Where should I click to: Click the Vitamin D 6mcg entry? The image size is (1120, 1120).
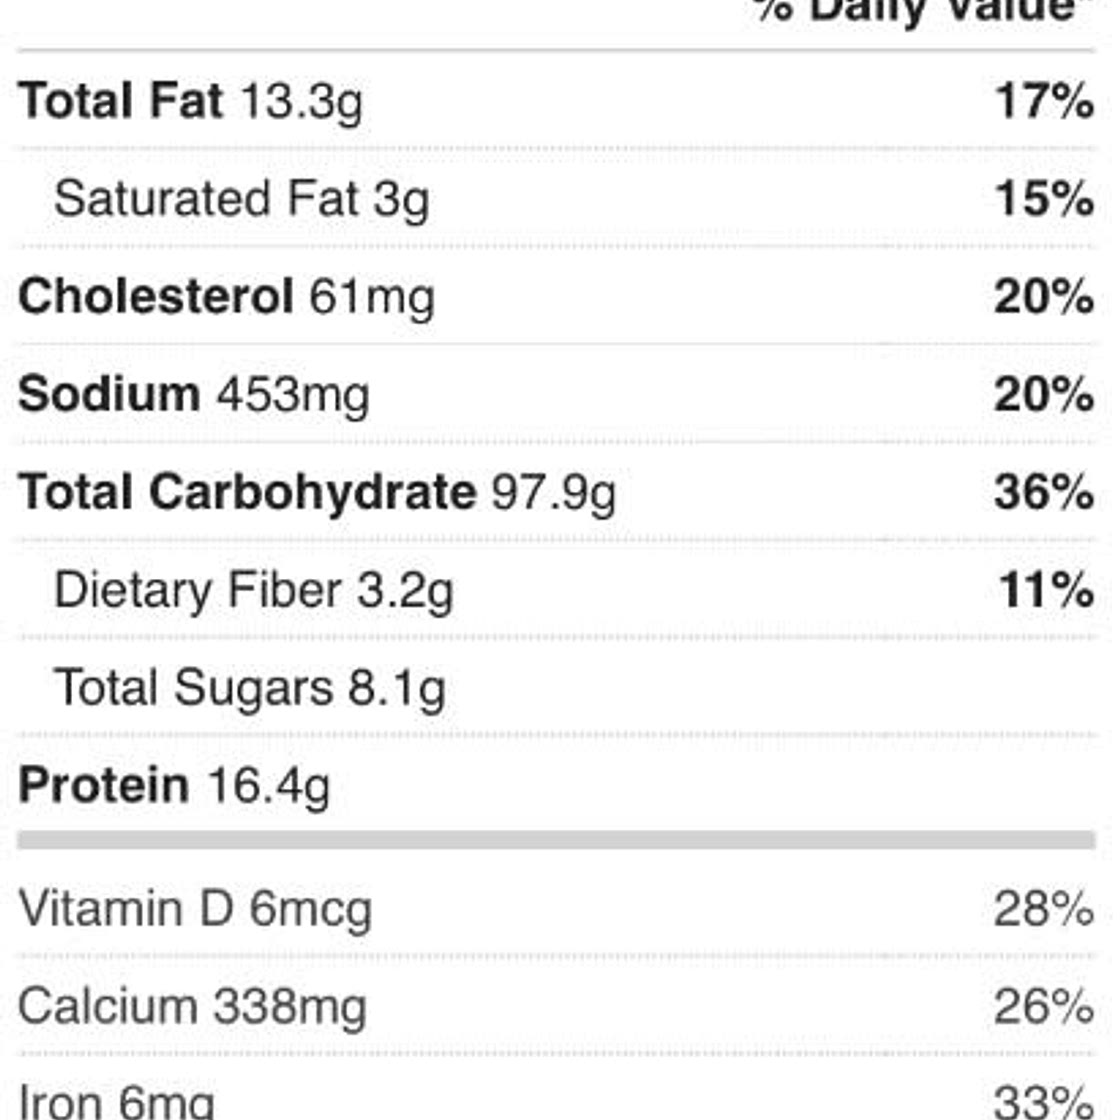tap(195, 911)
